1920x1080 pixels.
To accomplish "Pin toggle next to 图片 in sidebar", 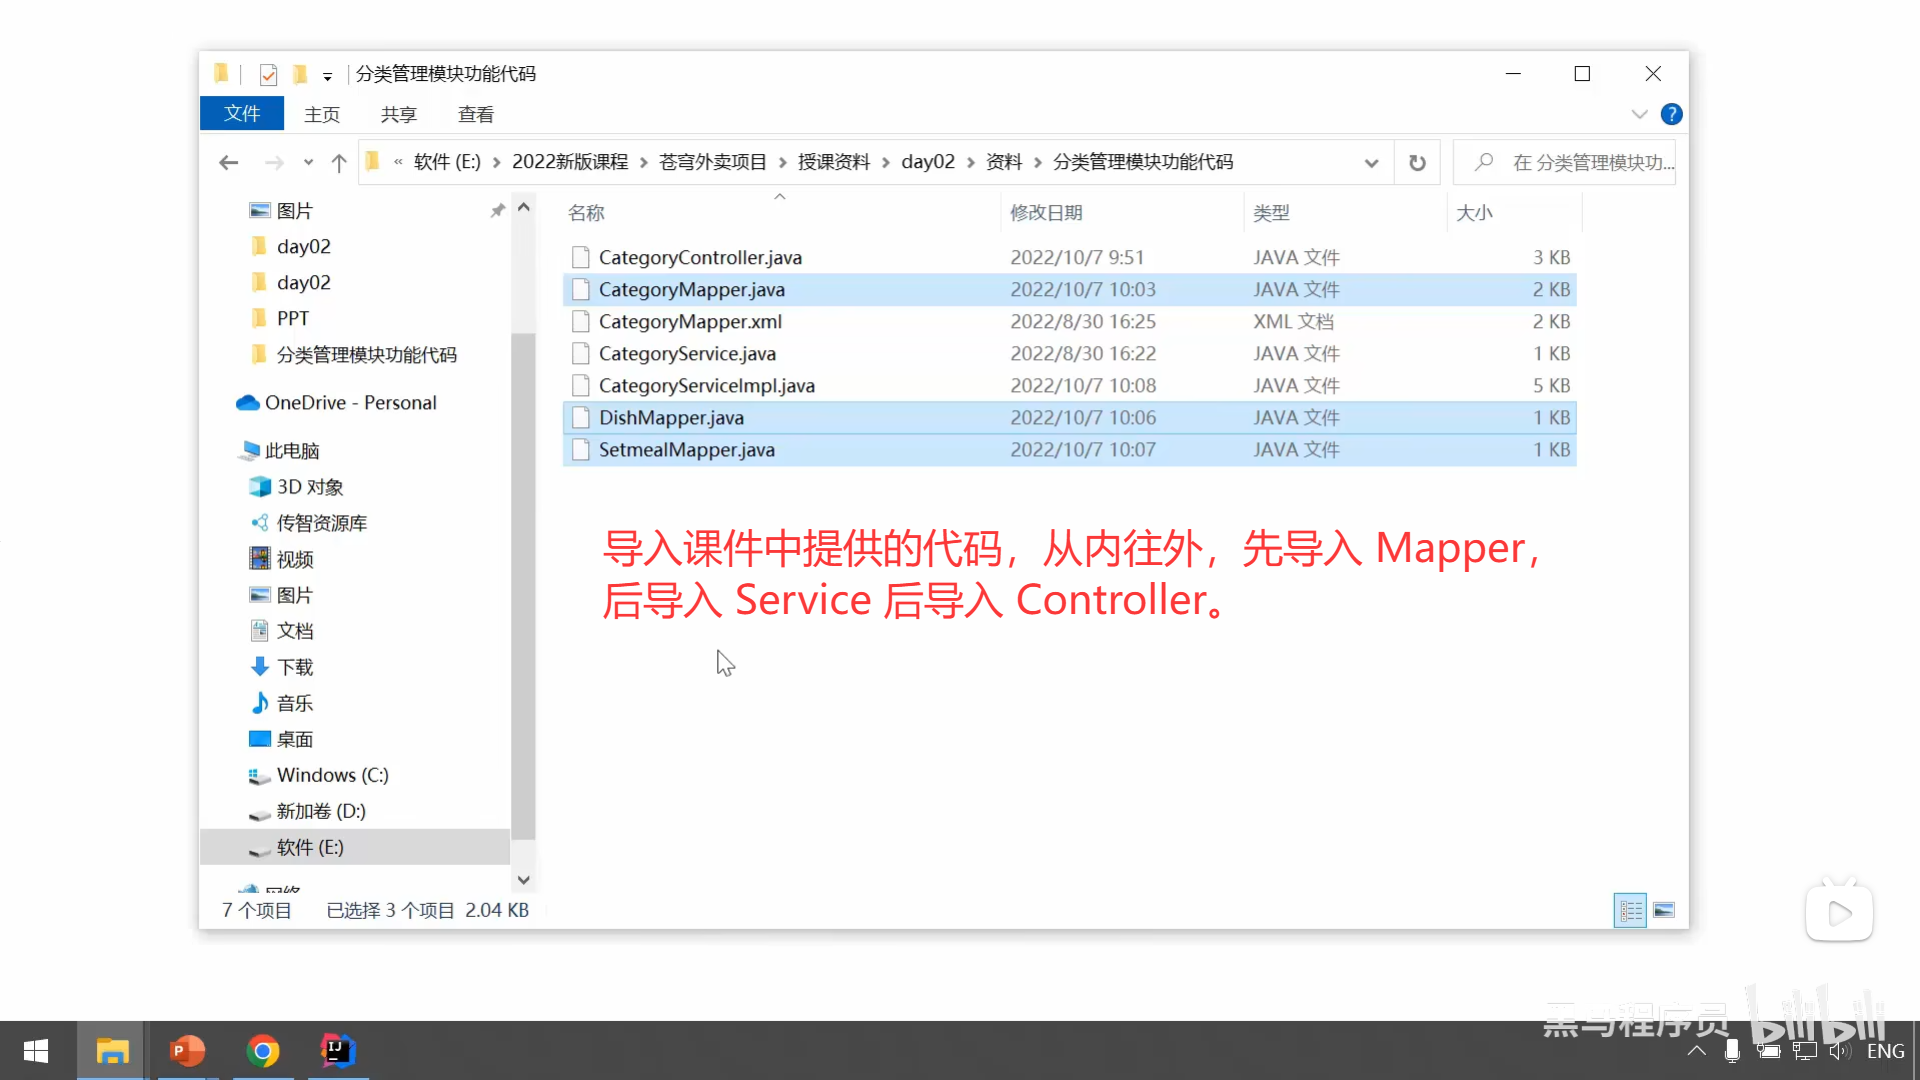I will 497,210.
